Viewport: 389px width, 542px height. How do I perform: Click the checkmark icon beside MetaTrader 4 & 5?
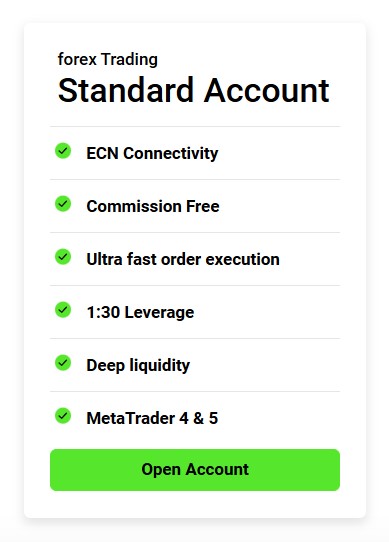point(63,416)
